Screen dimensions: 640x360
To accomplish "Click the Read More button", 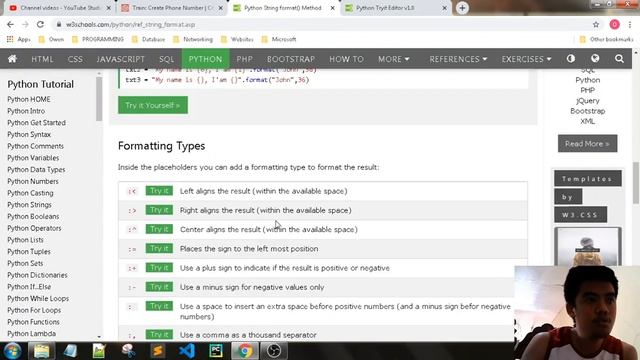I will tap(587, 144).
